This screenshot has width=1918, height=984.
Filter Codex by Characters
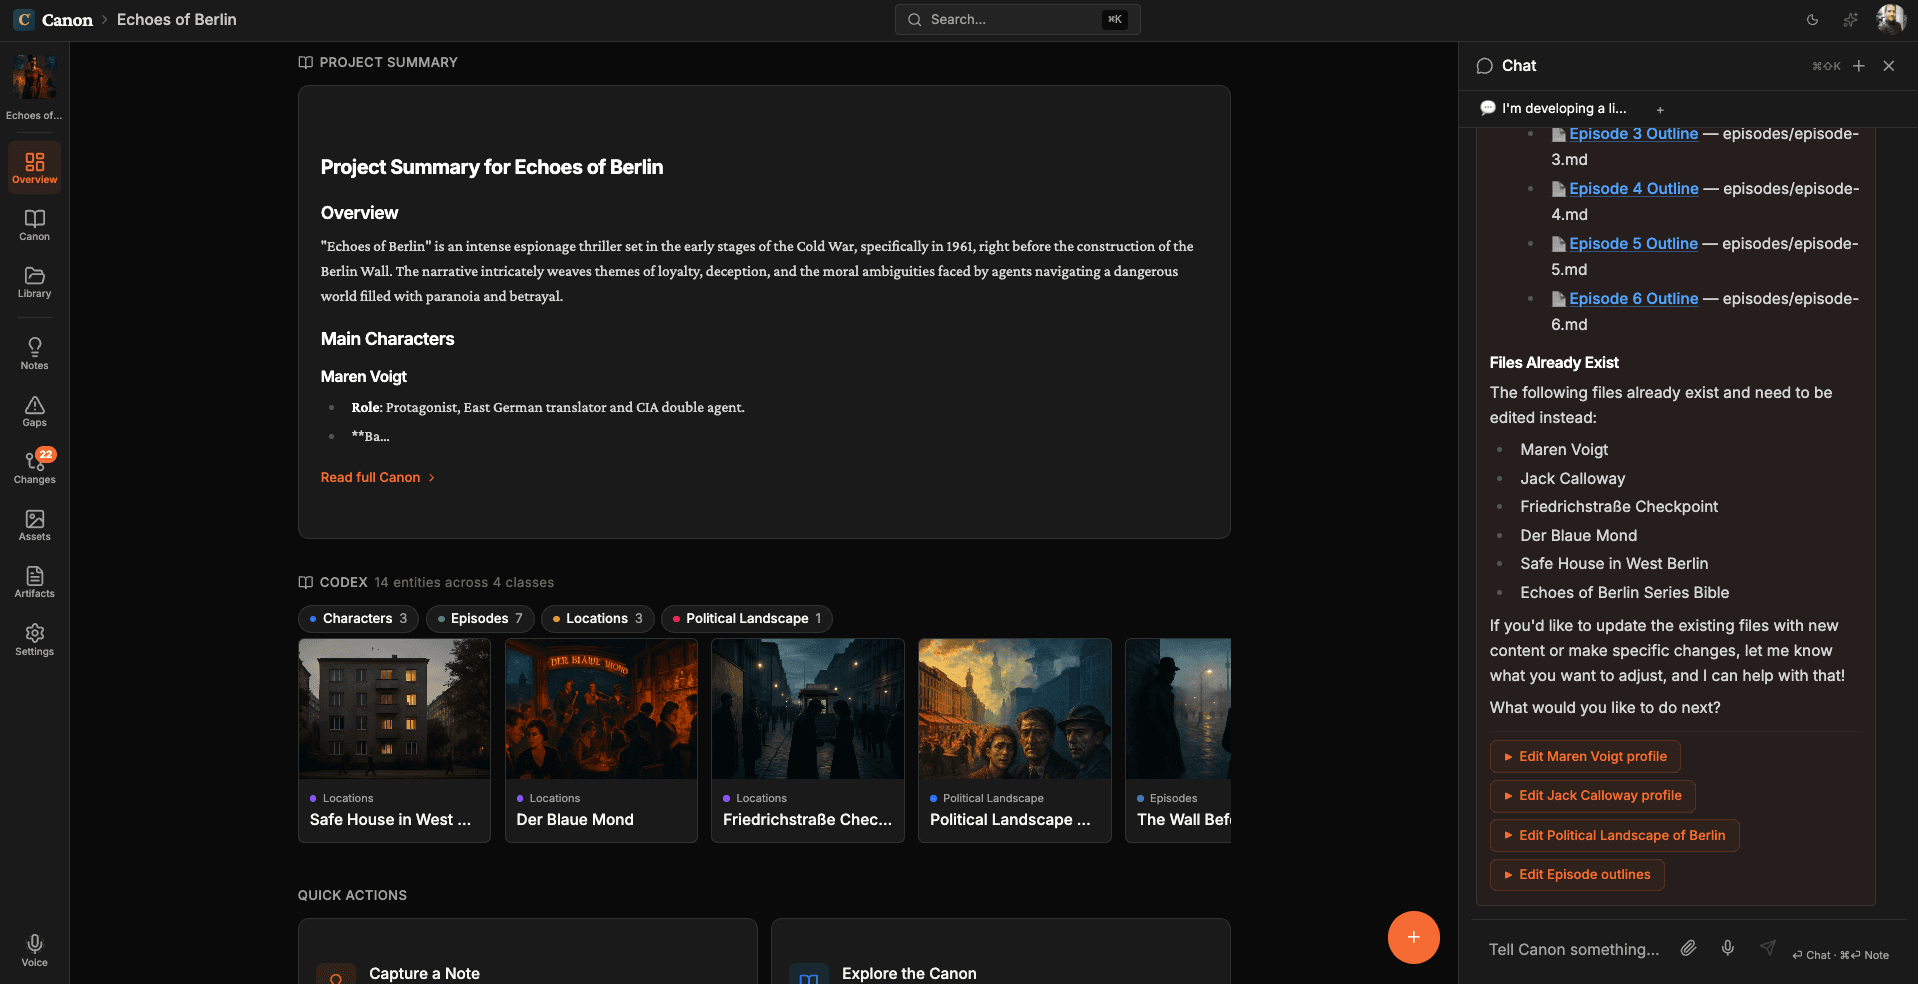pos(358,619)
